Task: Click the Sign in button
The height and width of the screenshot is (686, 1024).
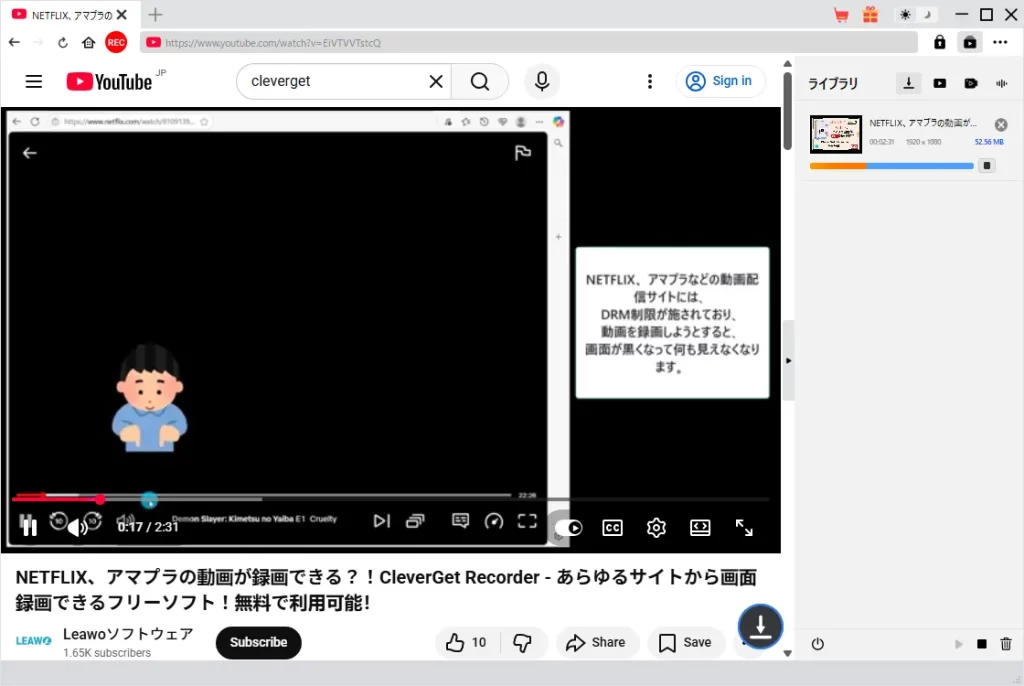Action: [x=721, y=82]
